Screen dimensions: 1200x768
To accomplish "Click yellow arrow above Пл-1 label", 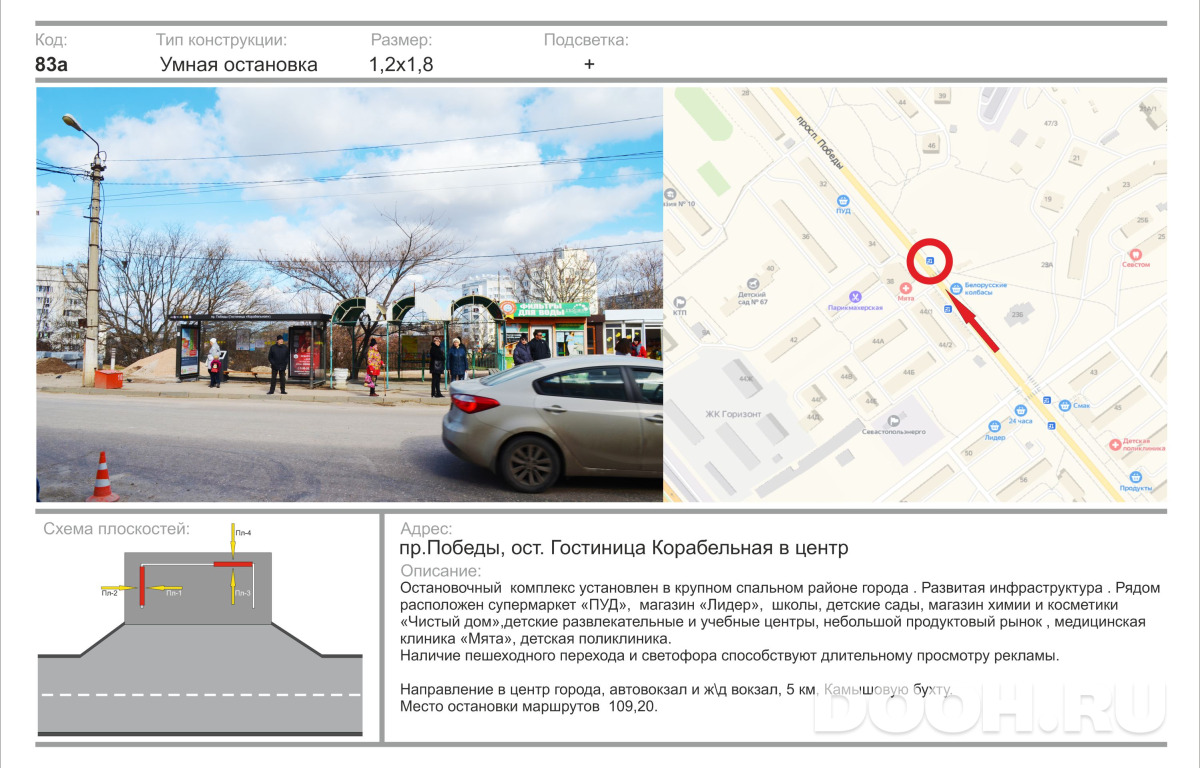I will [165, 587].
